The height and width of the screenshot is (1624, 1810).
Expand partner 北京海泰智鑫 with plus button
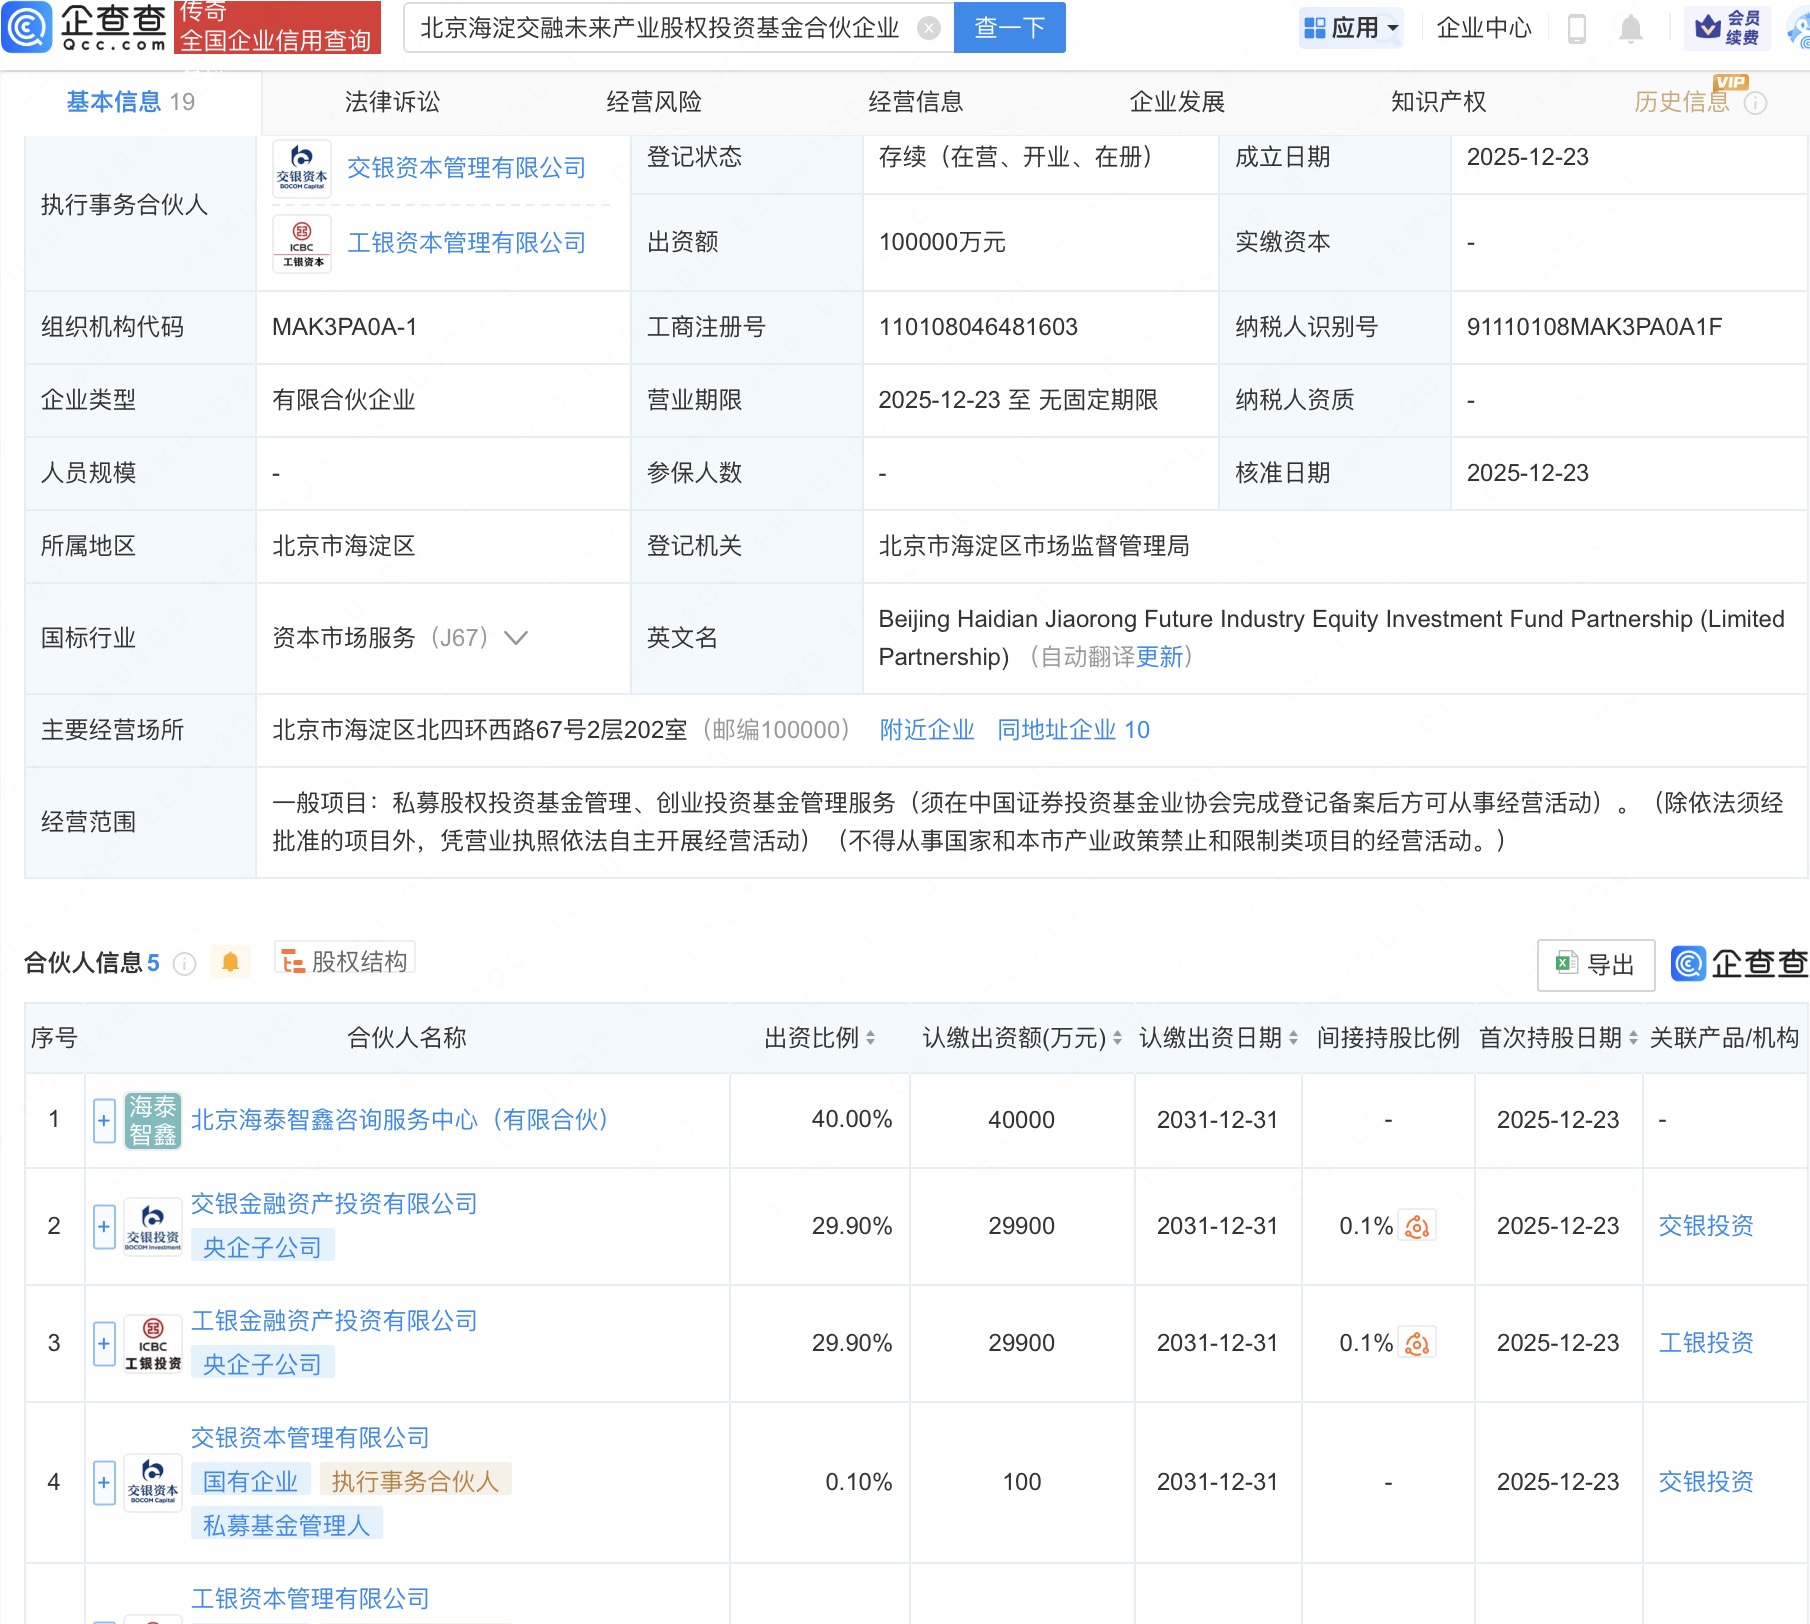(103, 1121)
